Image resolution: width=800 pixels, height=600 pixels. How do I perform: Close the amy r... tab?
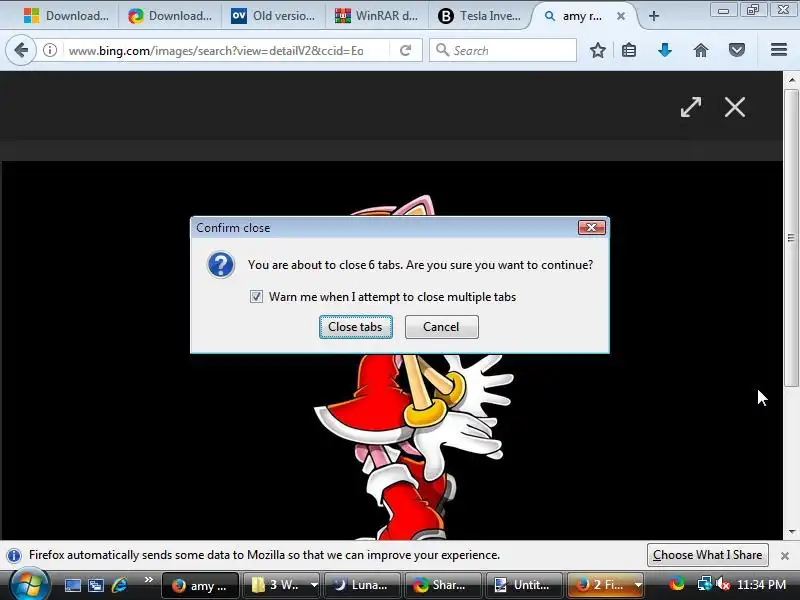coord(620,16)
